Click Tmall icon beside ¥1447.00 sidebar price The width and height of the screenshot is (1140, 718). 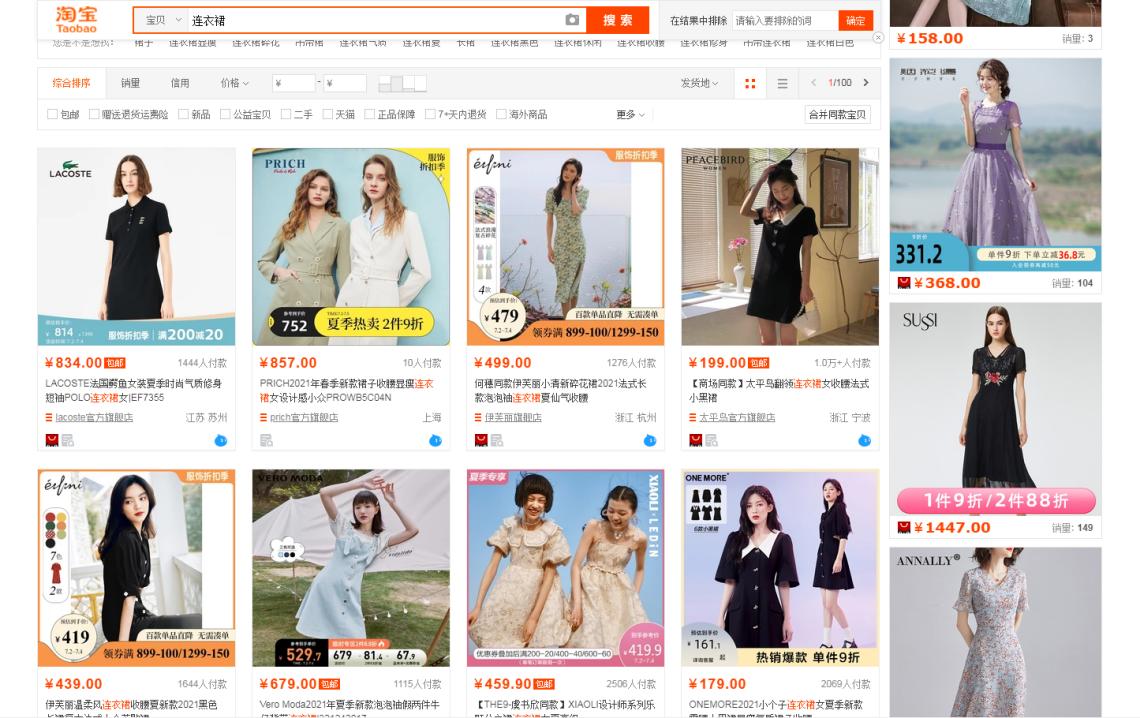[x=904, y=528]
